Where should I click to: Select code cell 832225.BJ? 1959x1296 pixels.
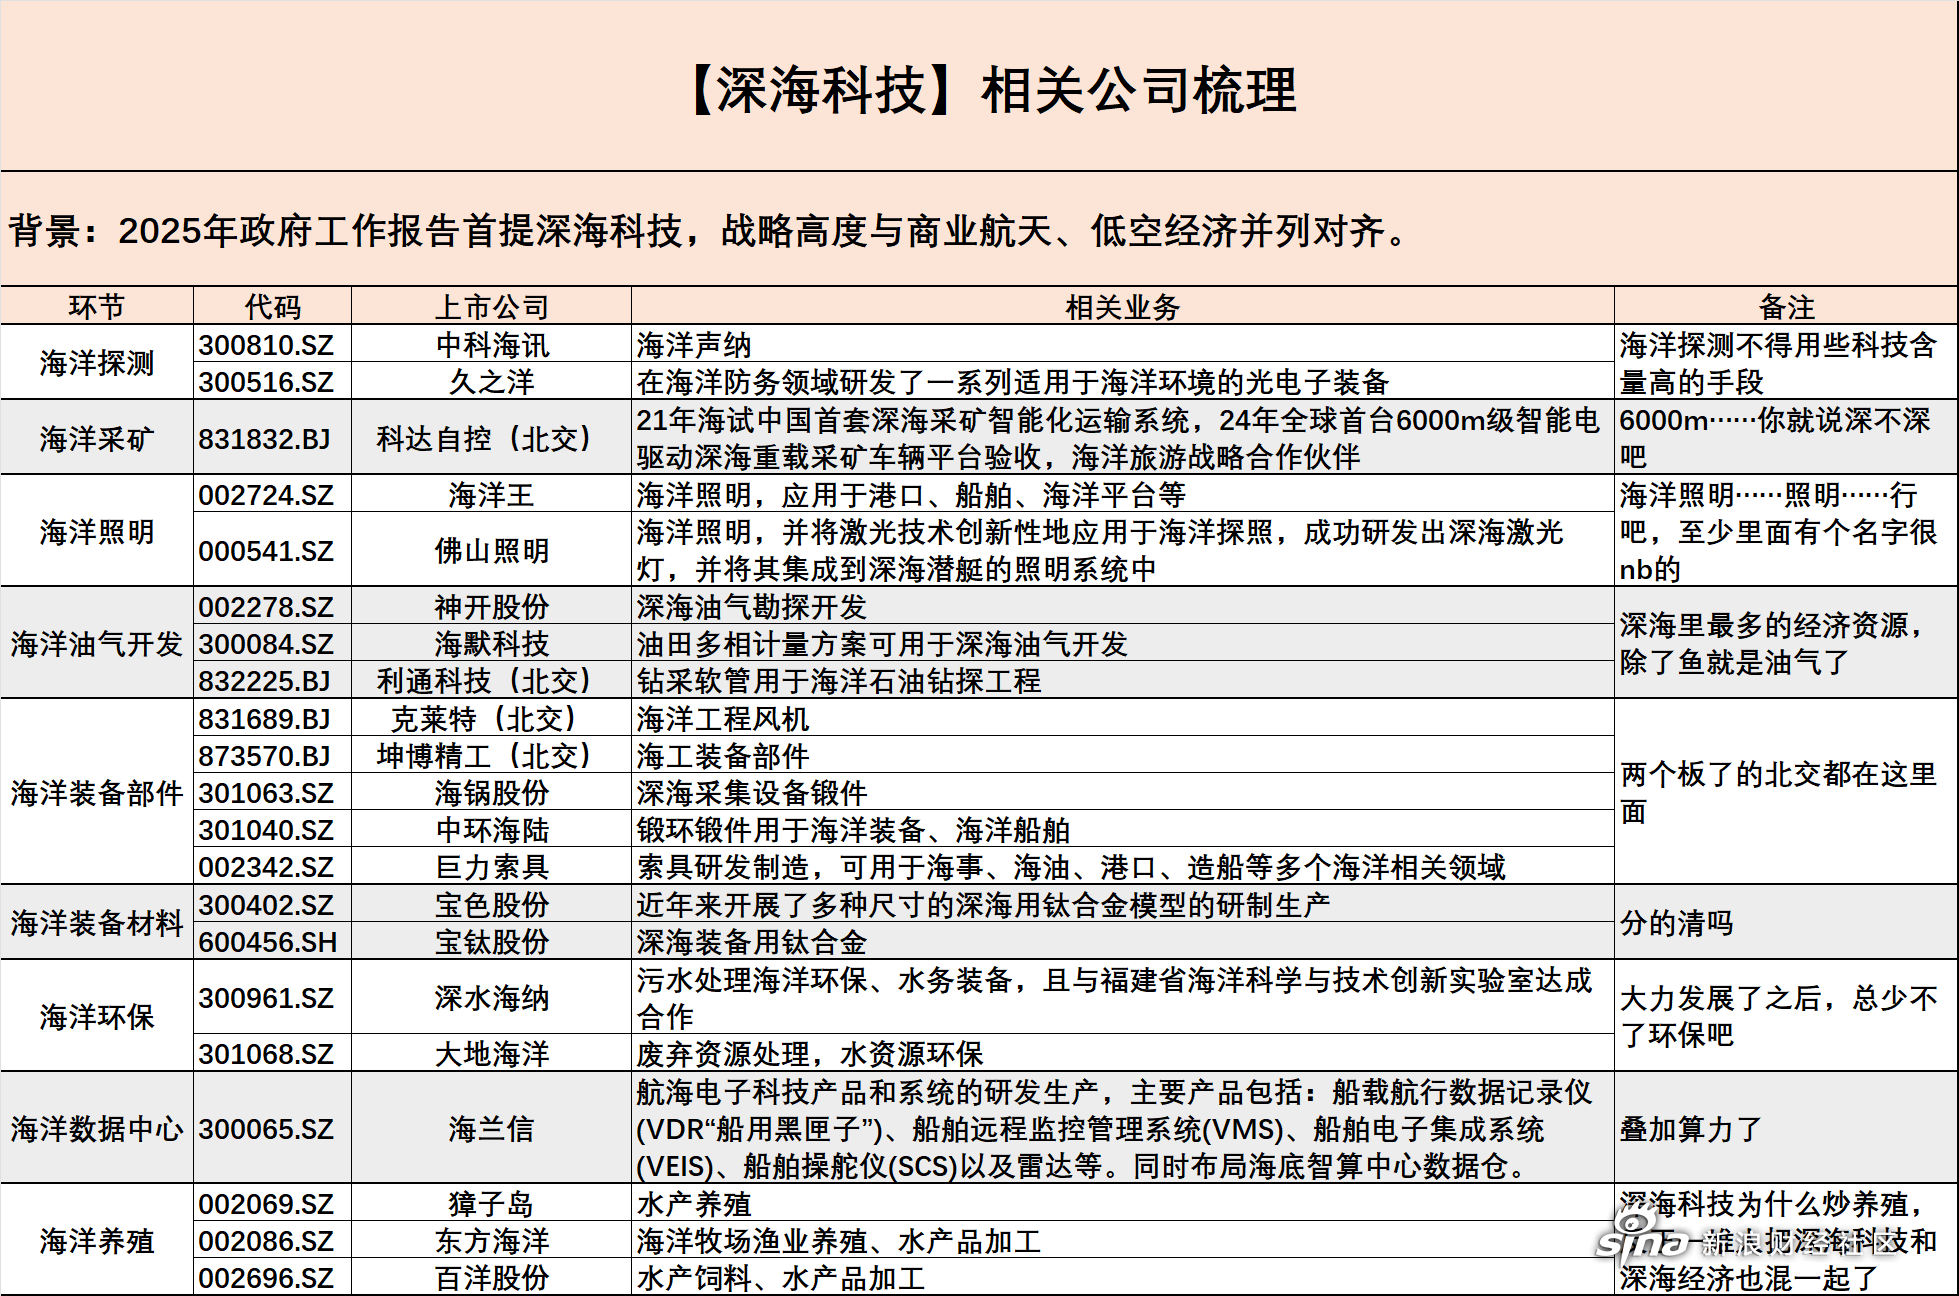coord(272,680)
